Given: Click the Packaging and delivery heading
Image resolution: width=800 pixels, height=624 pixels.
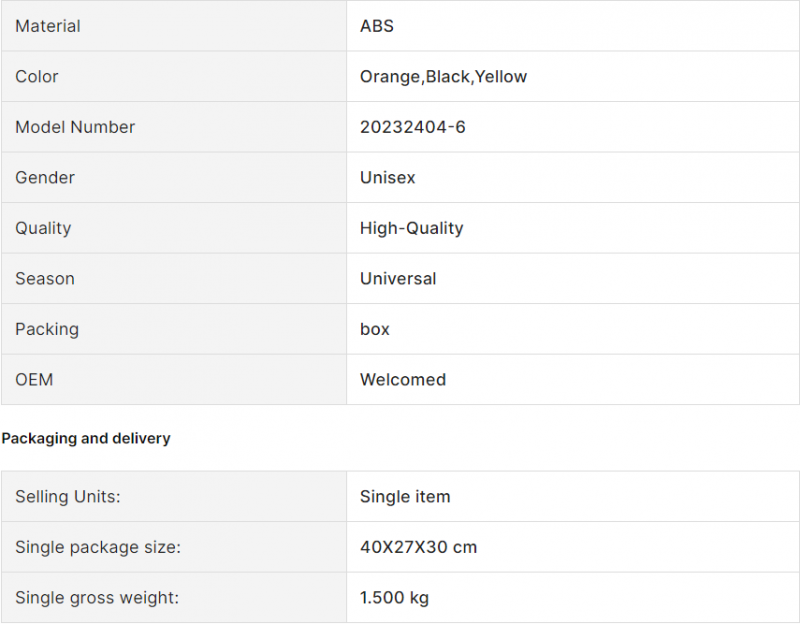Looking at the screenshot, I should (x=86, y=438).
